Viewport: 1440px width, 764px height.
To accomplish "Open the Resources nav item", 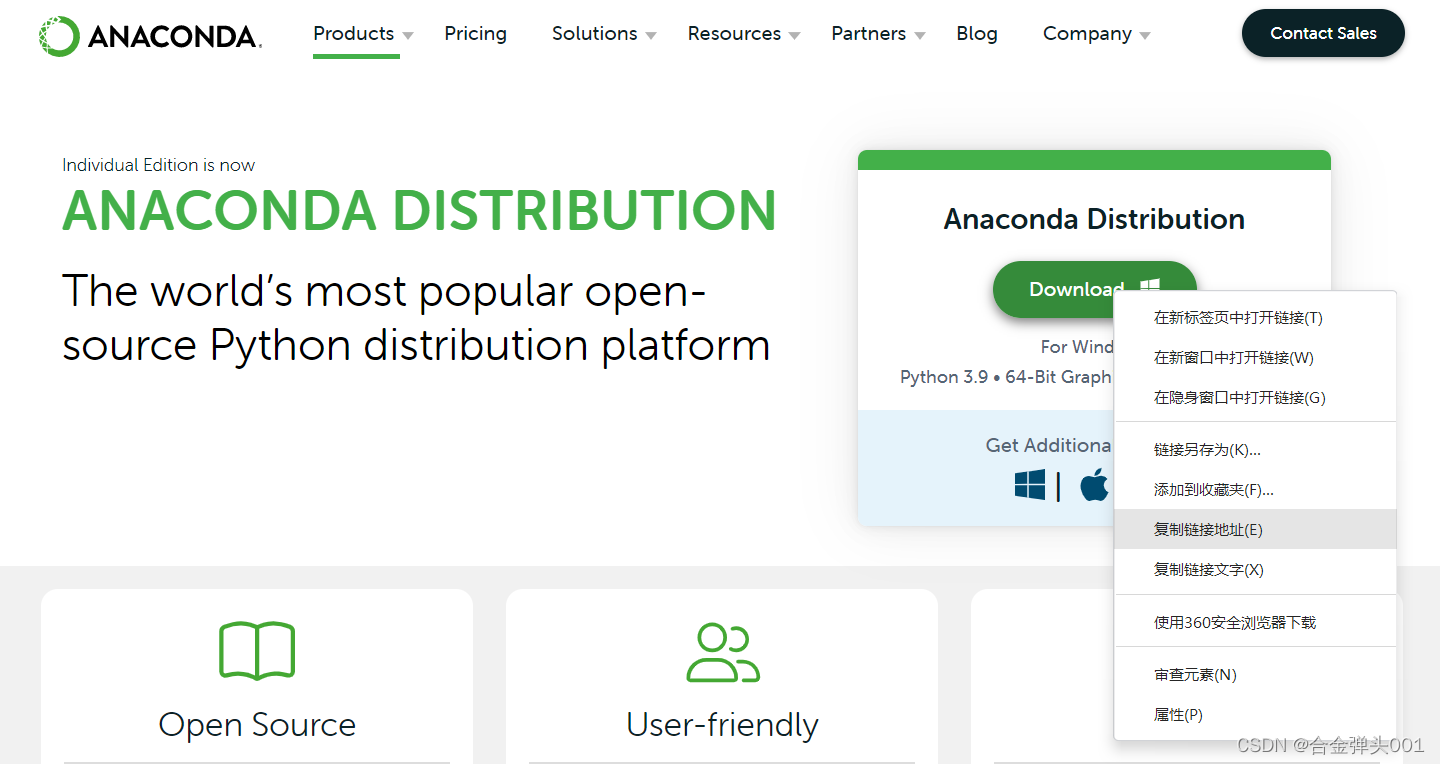I will click(734, 33).
